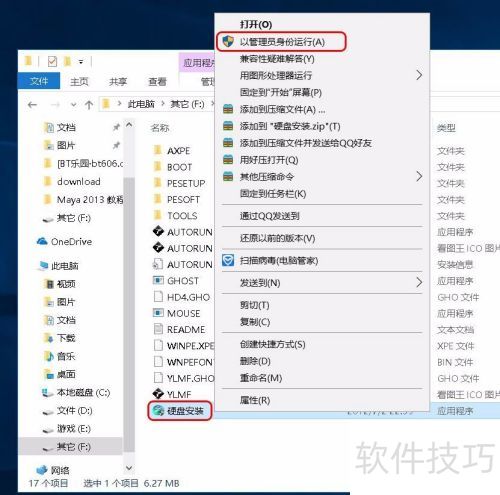Click the 硬盘安装 application icon

coord(158,410)
